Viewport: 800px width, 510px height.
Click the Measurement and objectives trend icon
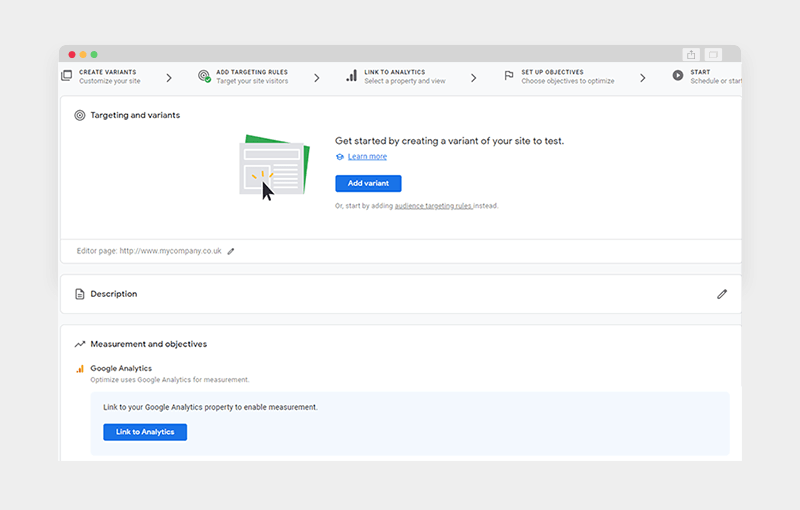point(80,344)
